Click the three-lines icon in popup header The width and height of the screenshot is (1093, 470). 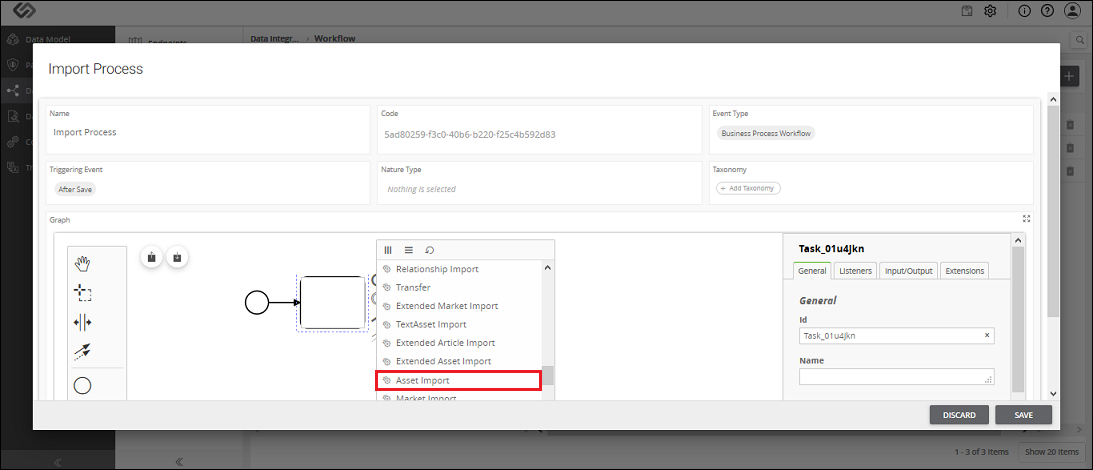coord(408,250)
